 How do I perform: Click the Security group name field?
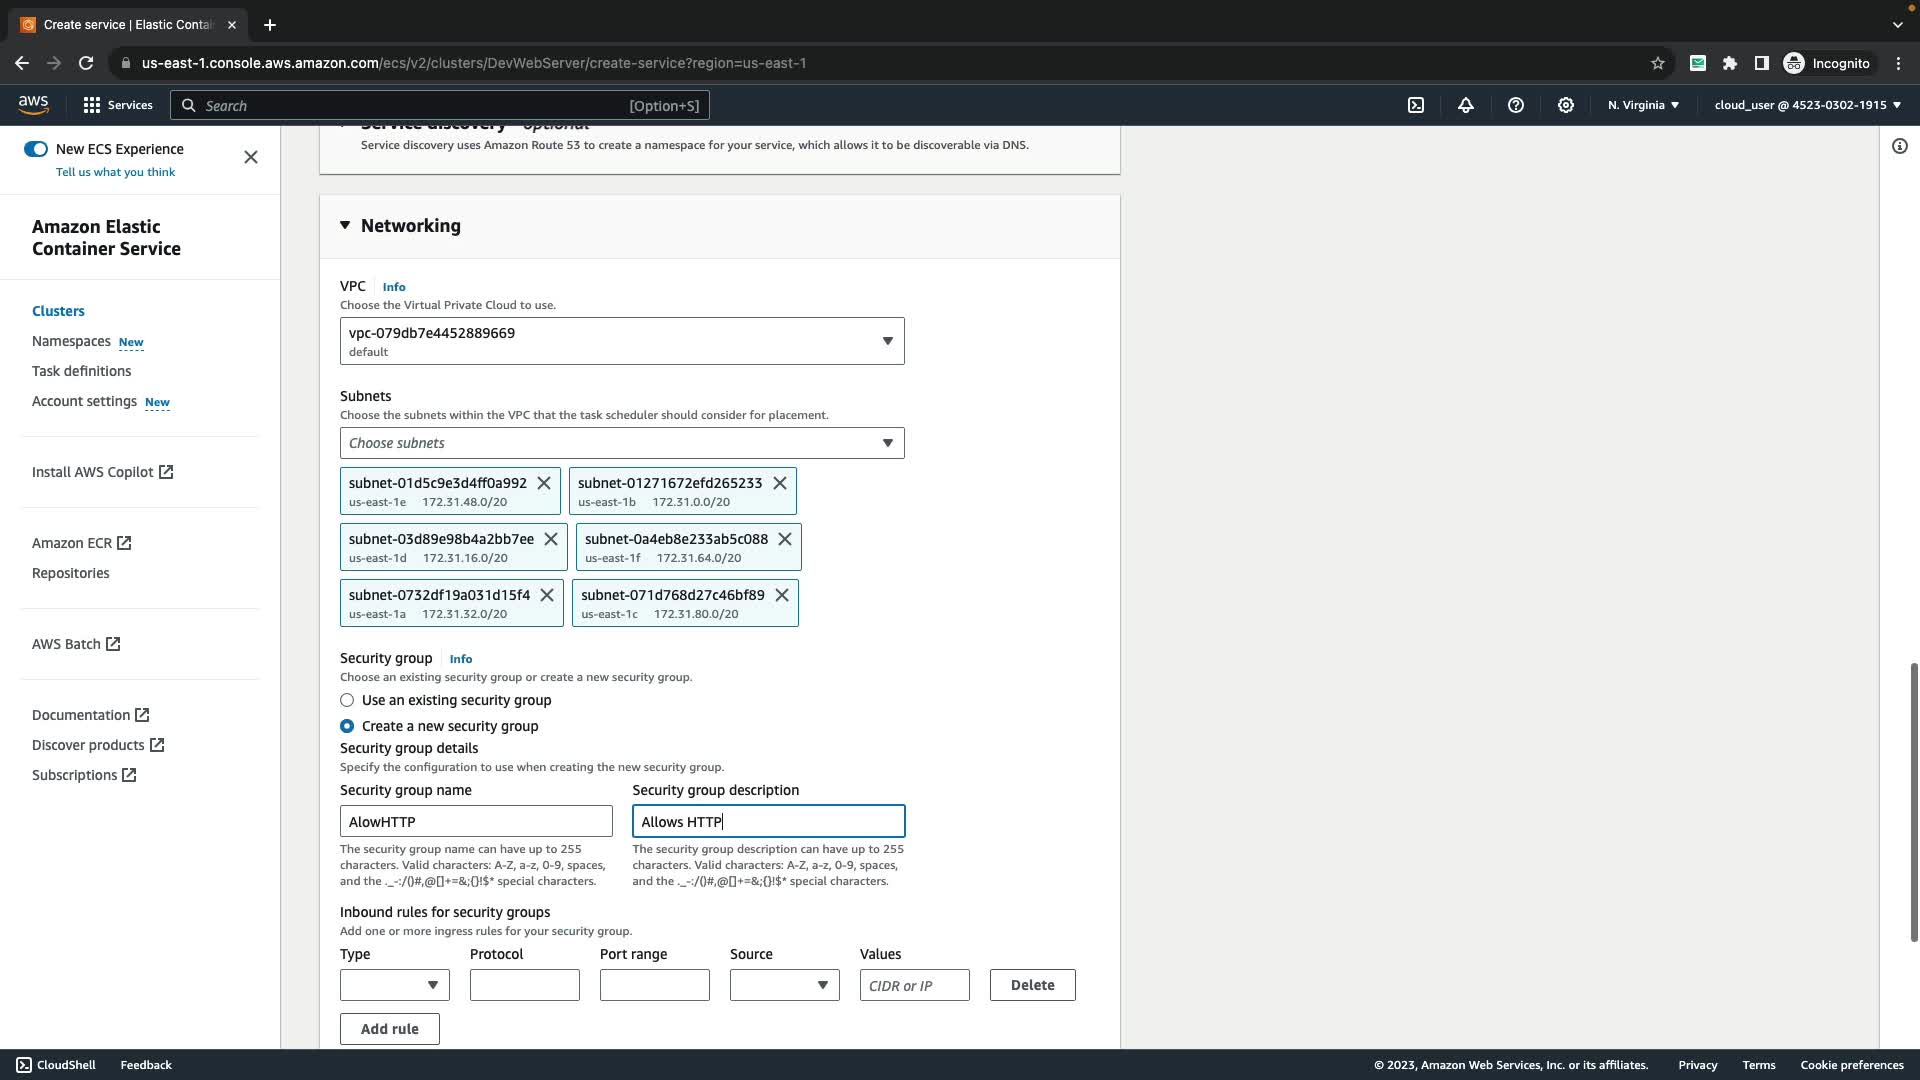click(x=476, y=822)
